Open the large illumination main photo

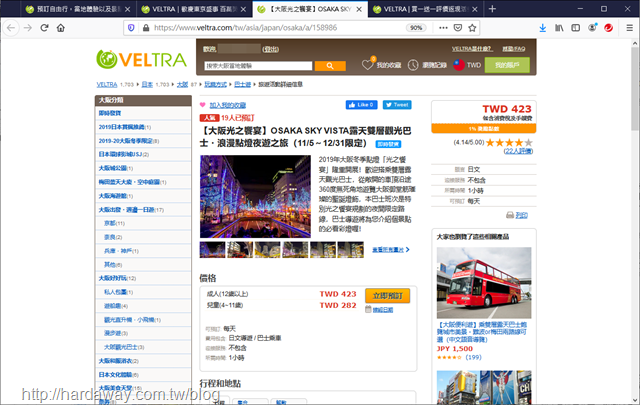tap(255, 196)
